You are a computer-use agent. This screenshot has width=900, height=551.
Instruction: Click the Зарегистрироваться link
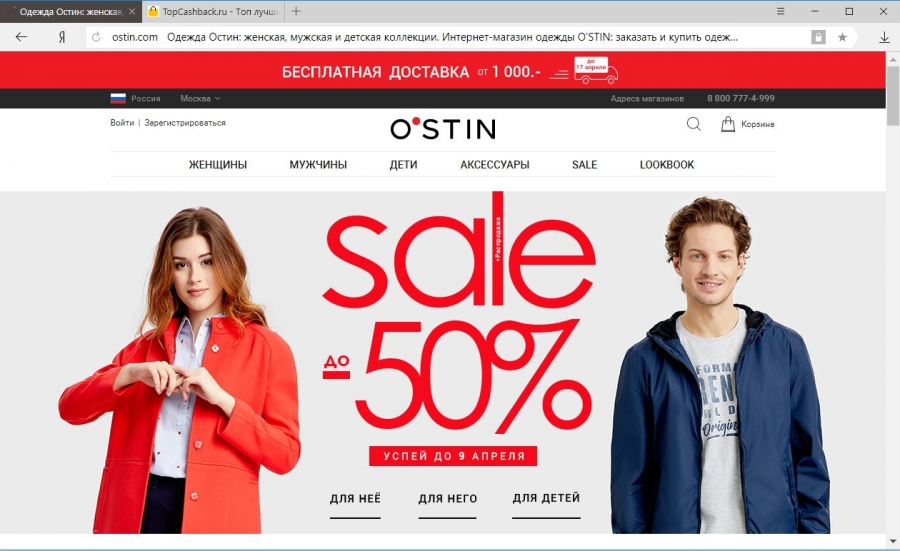point(185,123)
